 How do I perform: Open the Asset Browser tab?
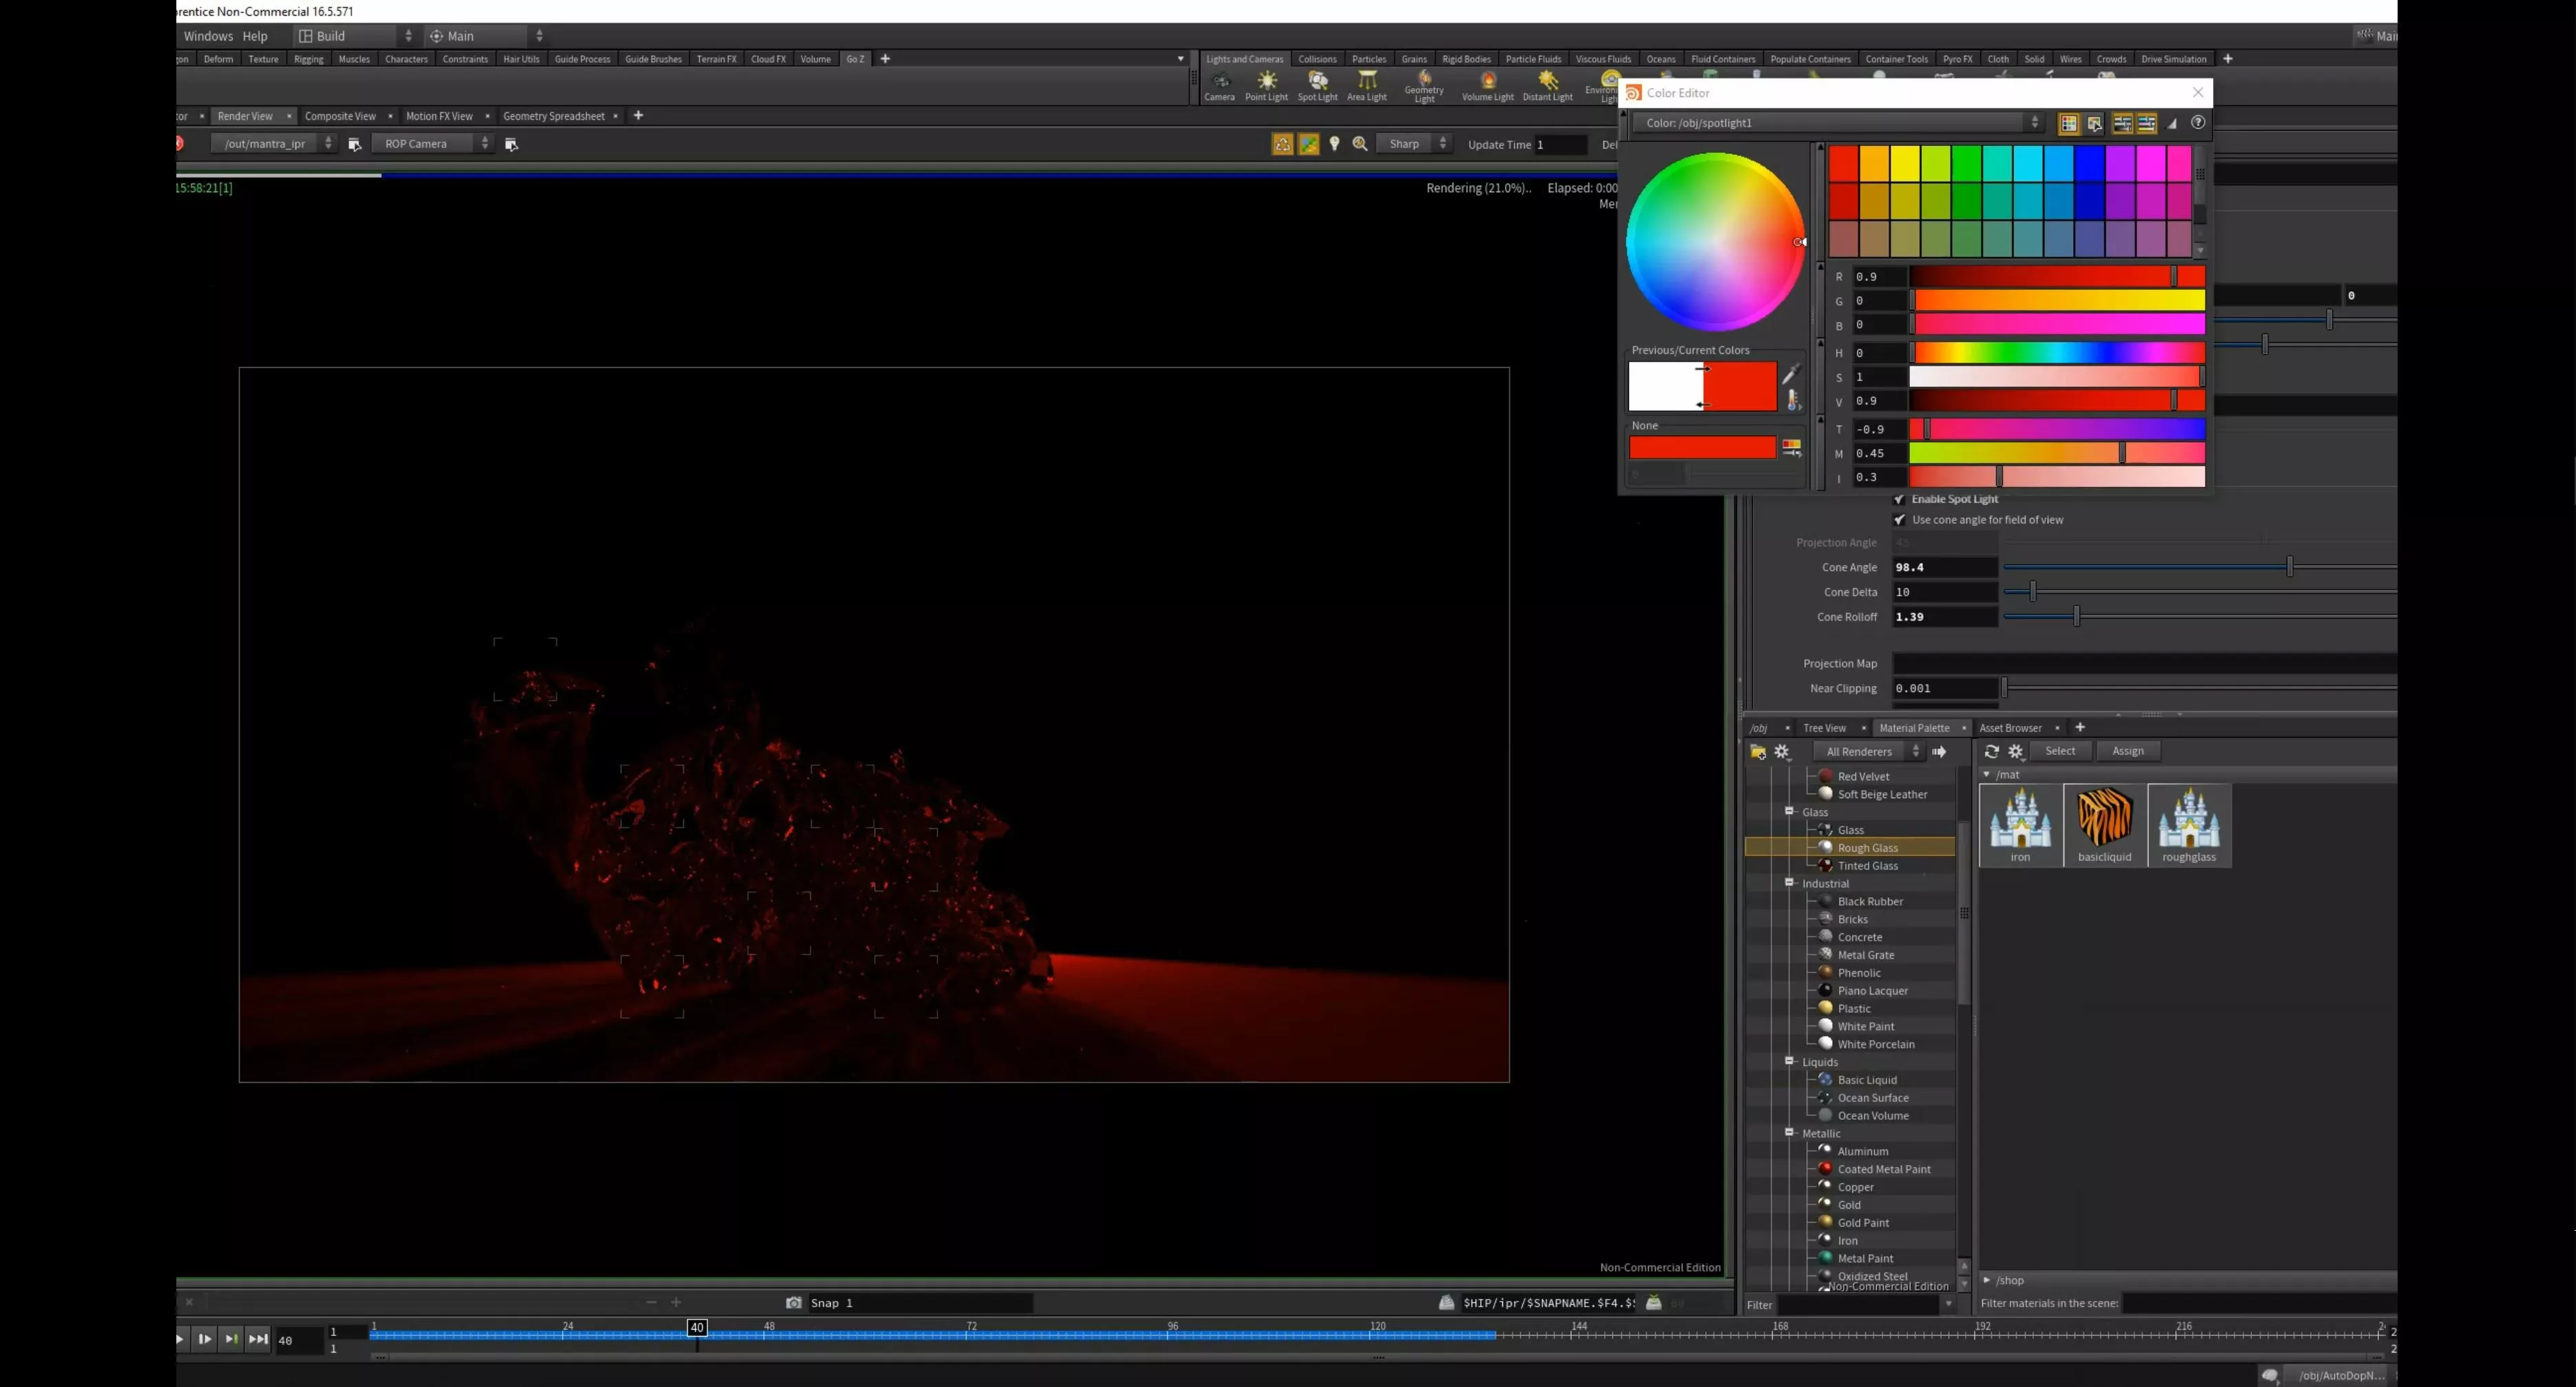(x=2010, y=728)
